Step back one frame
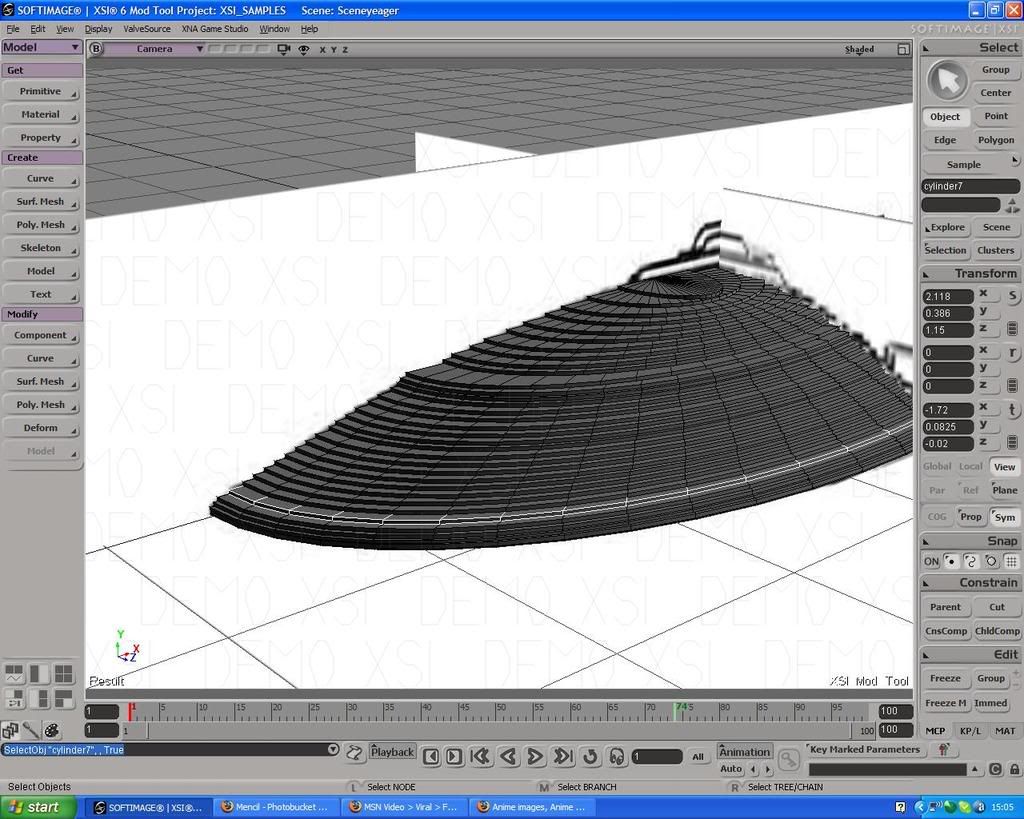The image size is (1024, 819). [x=431, y=756]
